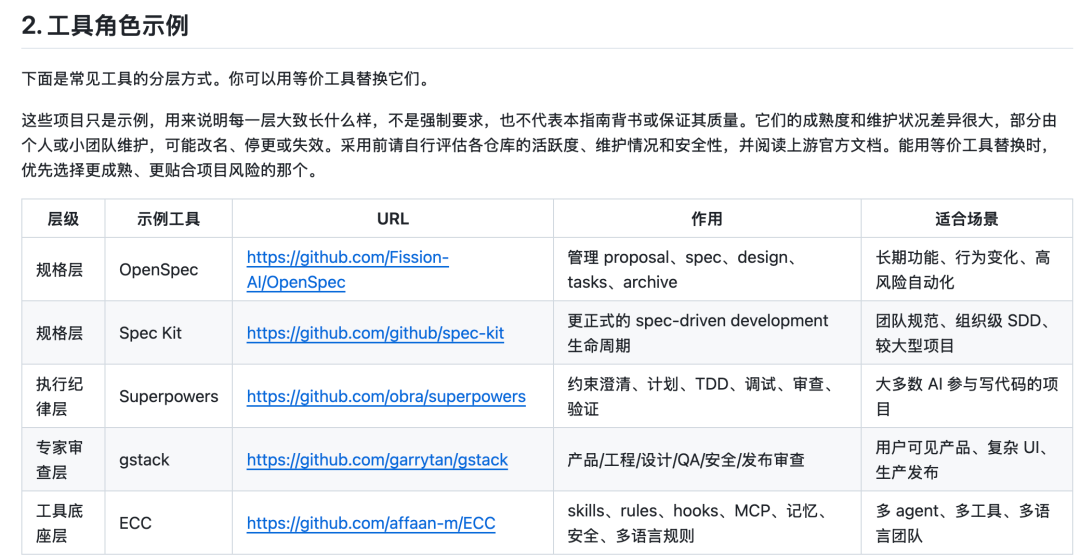The image size is (1080, 560).
Task: Open the affaan-m/ECC GitHub link
Action: click(371, 523)
